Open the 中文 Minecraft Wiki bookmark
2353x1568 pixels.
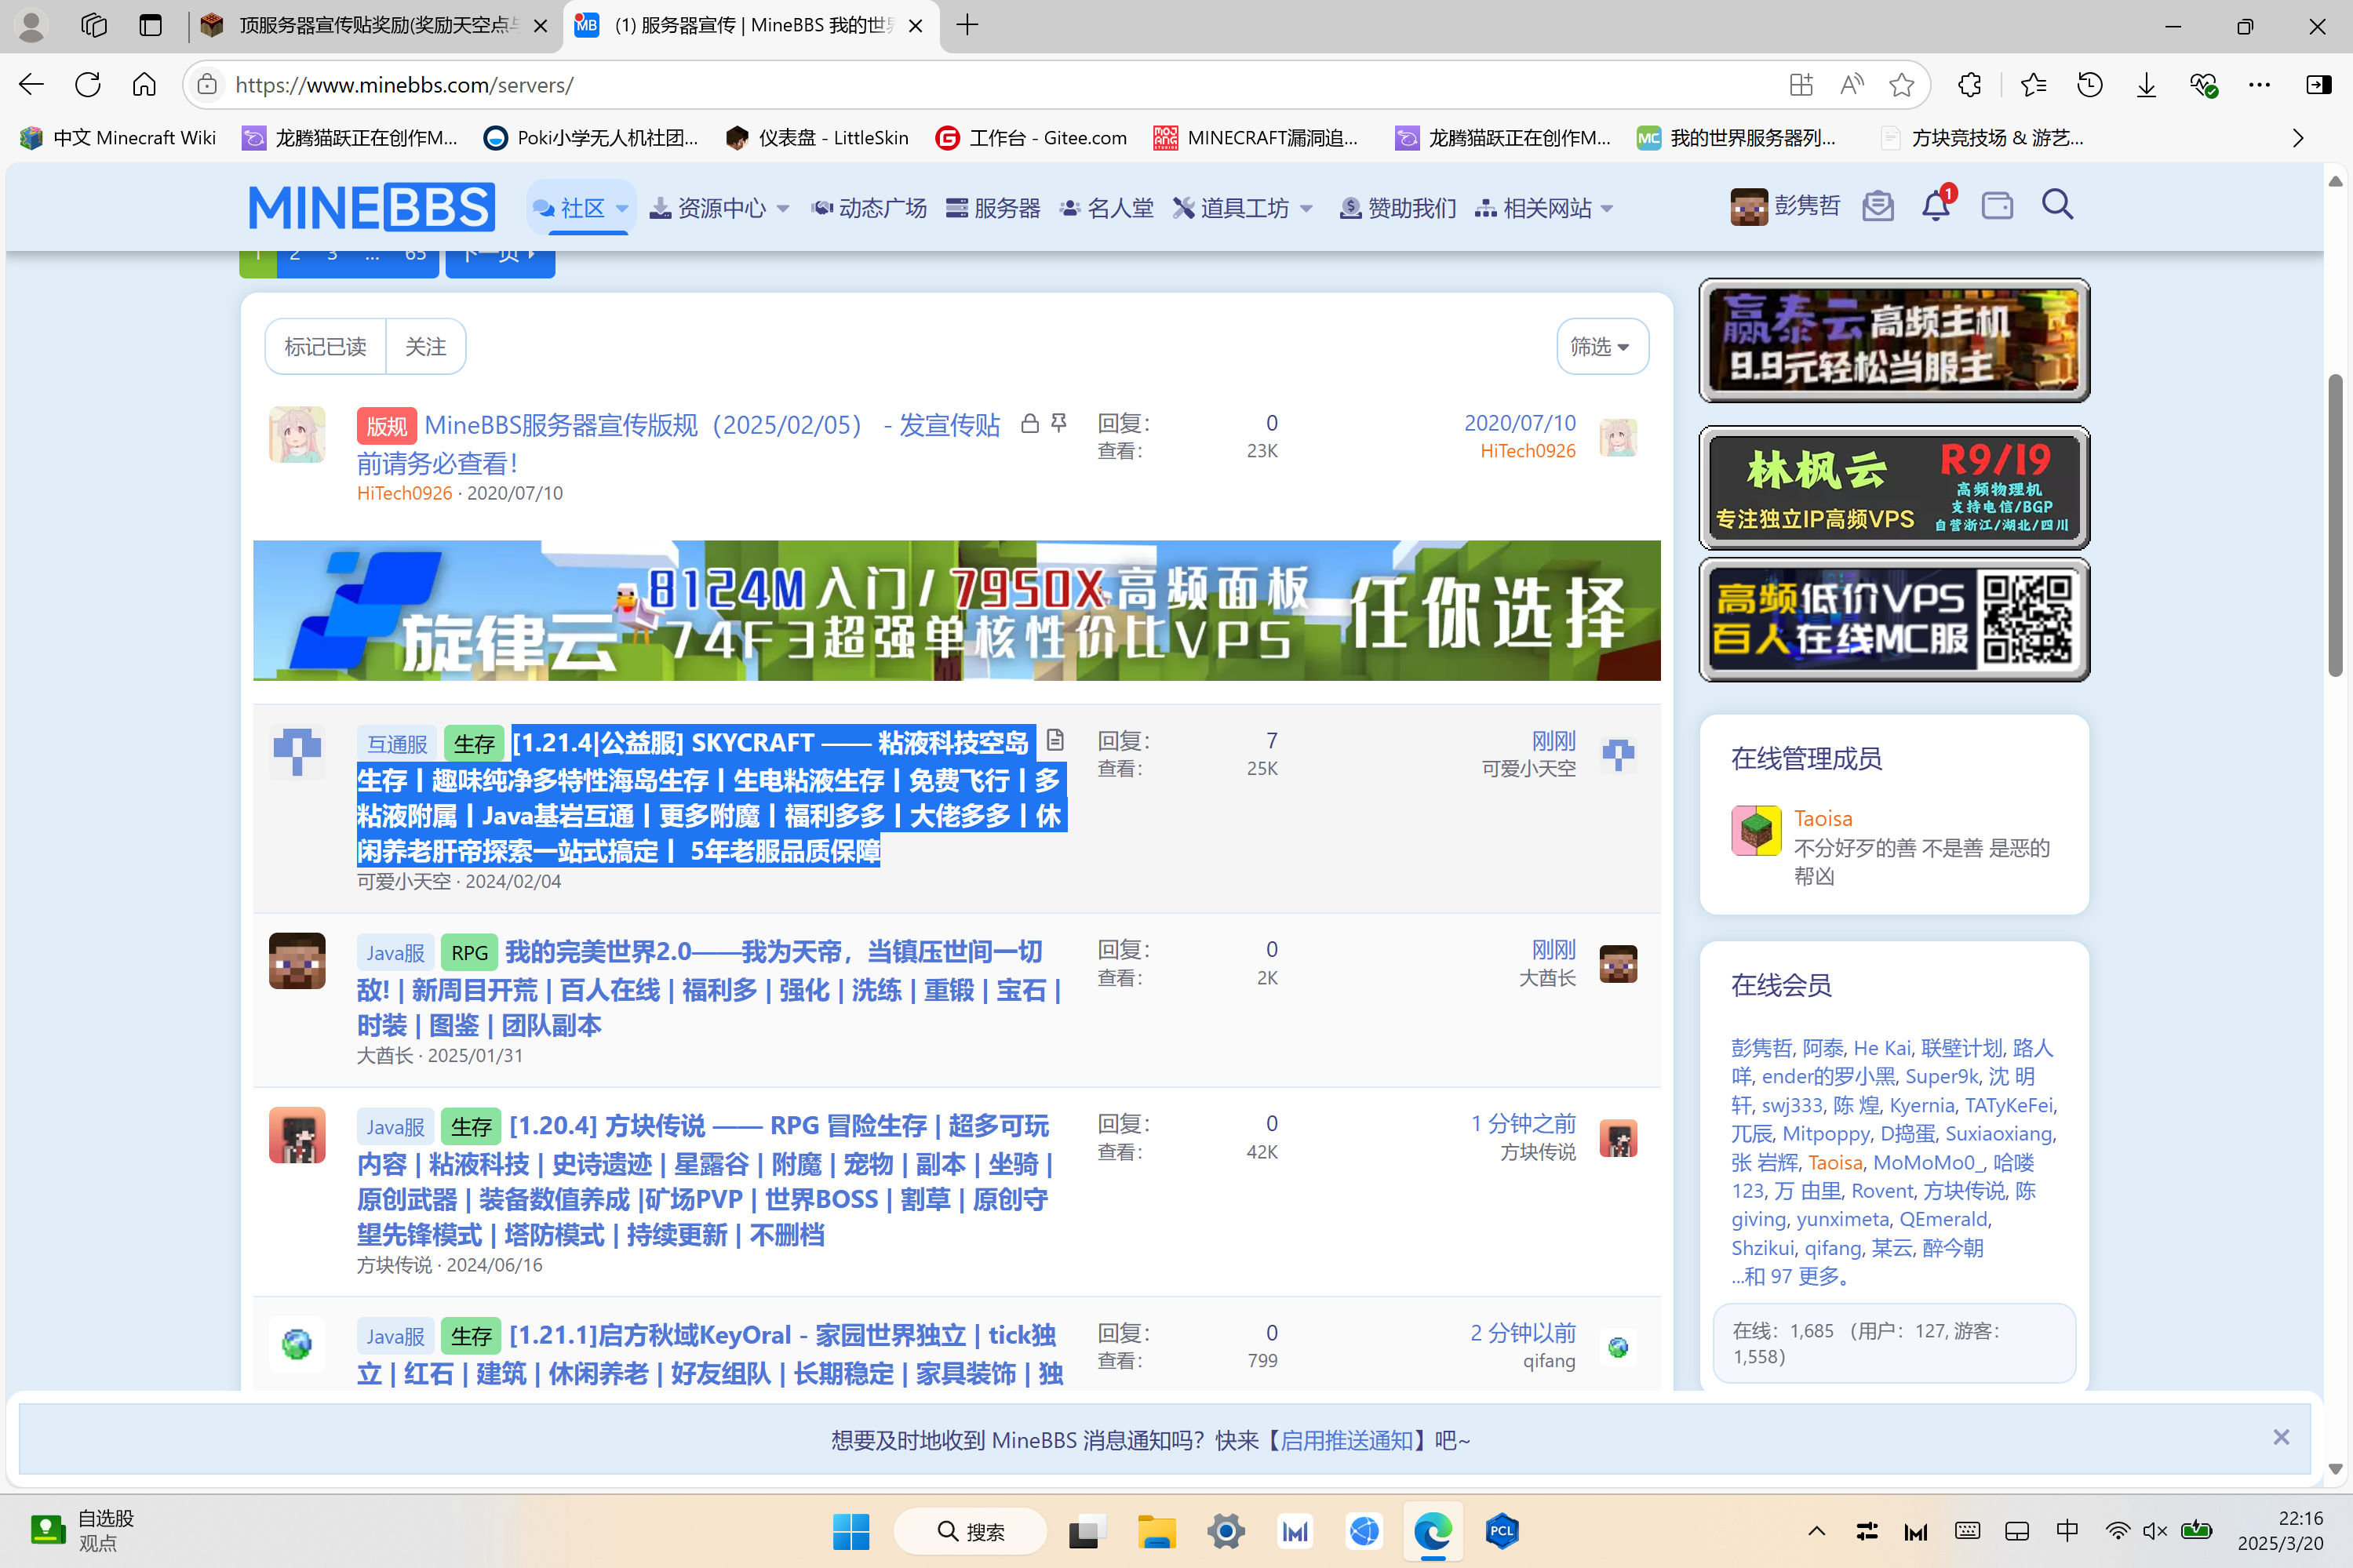tap(118, 138)
